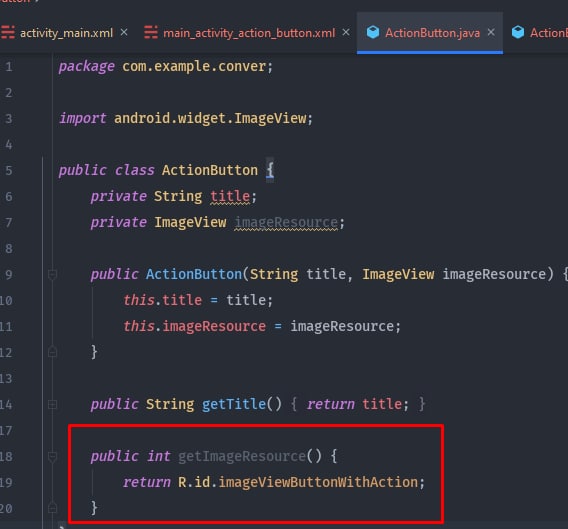
Task: Click the int return type on line 18
Action: tap(158, 456)
